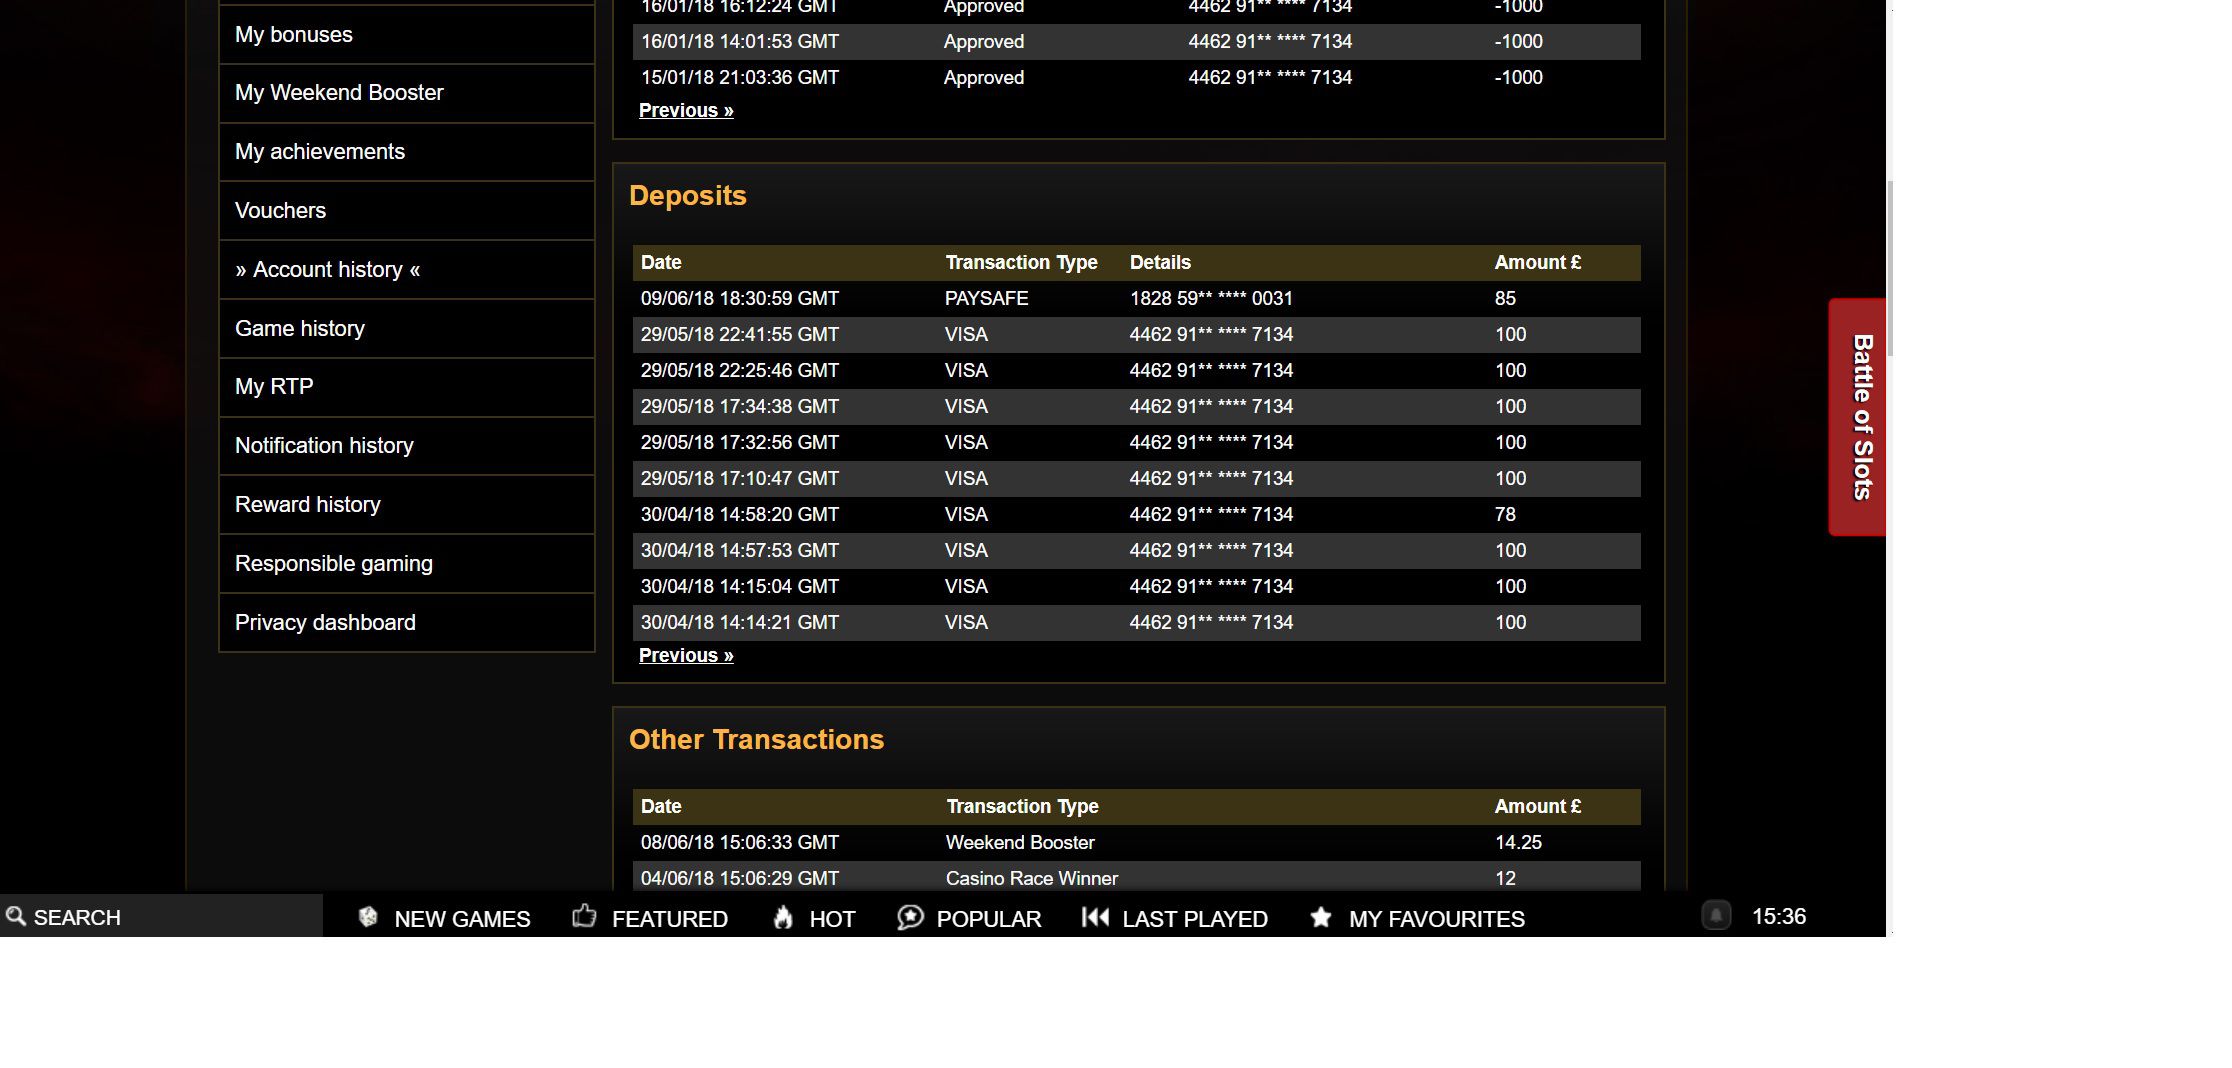
Task: Click the page vertical scrollbar
Action: [x=1890, y=268]
